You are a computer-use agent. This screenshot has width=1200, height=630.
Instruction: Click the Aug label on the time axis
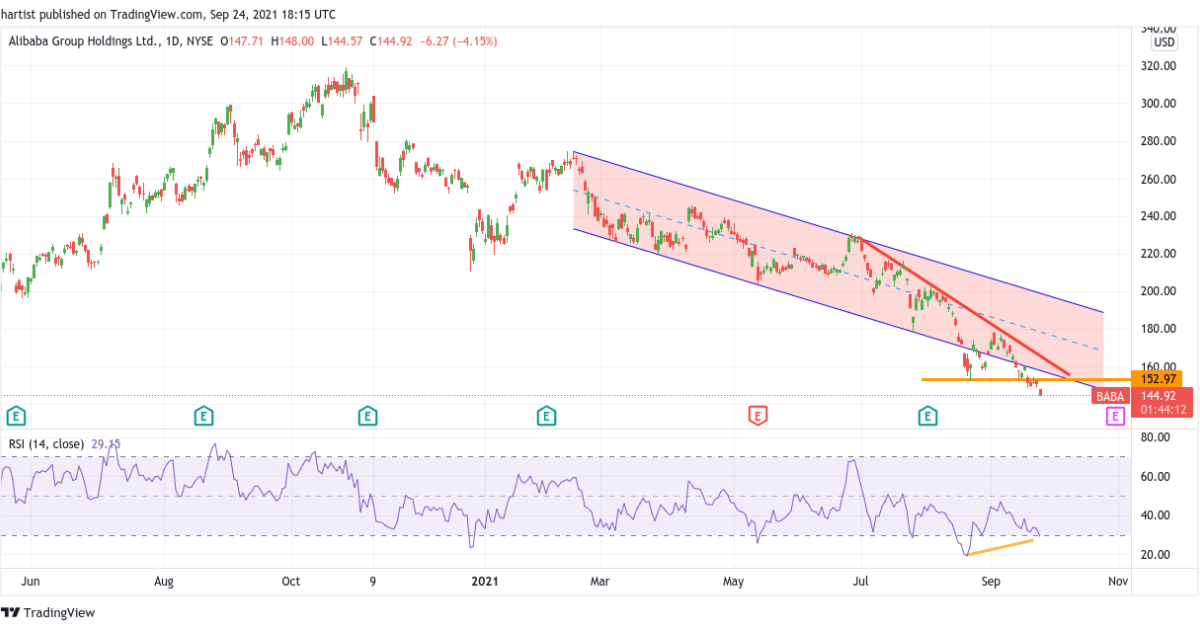[x=165, y=581]
